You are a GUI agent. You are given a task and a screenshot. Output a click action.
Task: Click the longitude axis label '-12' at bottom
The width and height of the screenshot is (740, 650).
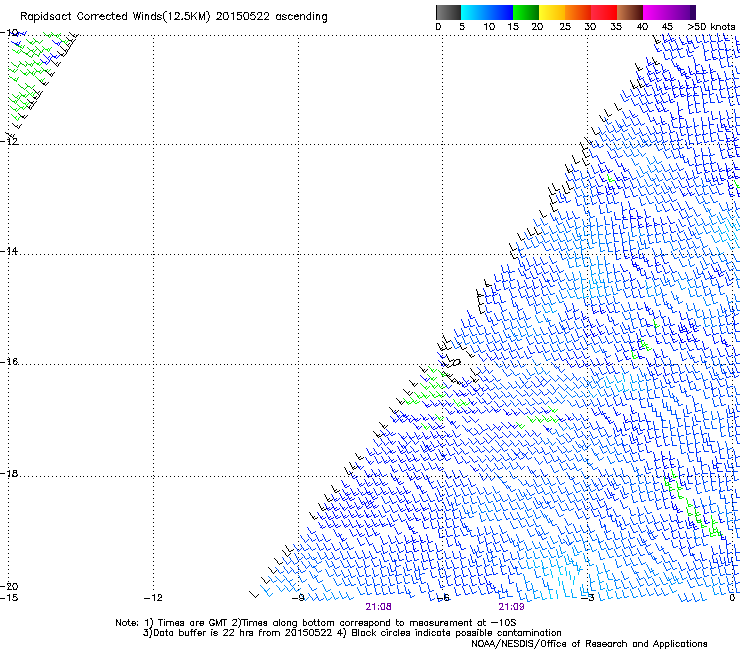point(153,598)
